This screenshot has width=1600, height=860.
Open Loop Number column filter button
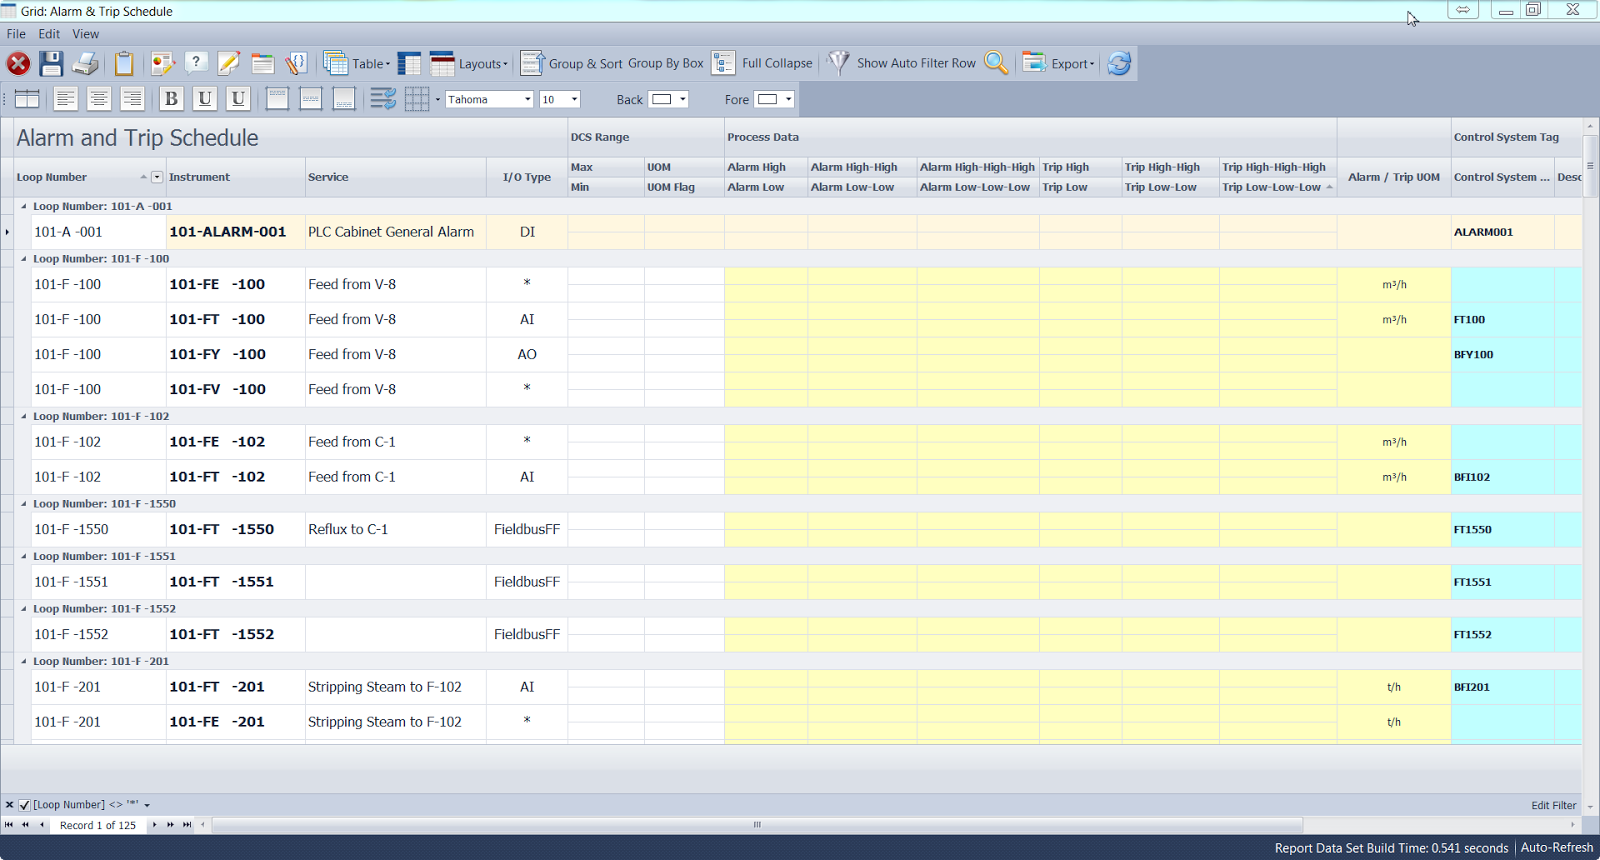pos(157,177)
